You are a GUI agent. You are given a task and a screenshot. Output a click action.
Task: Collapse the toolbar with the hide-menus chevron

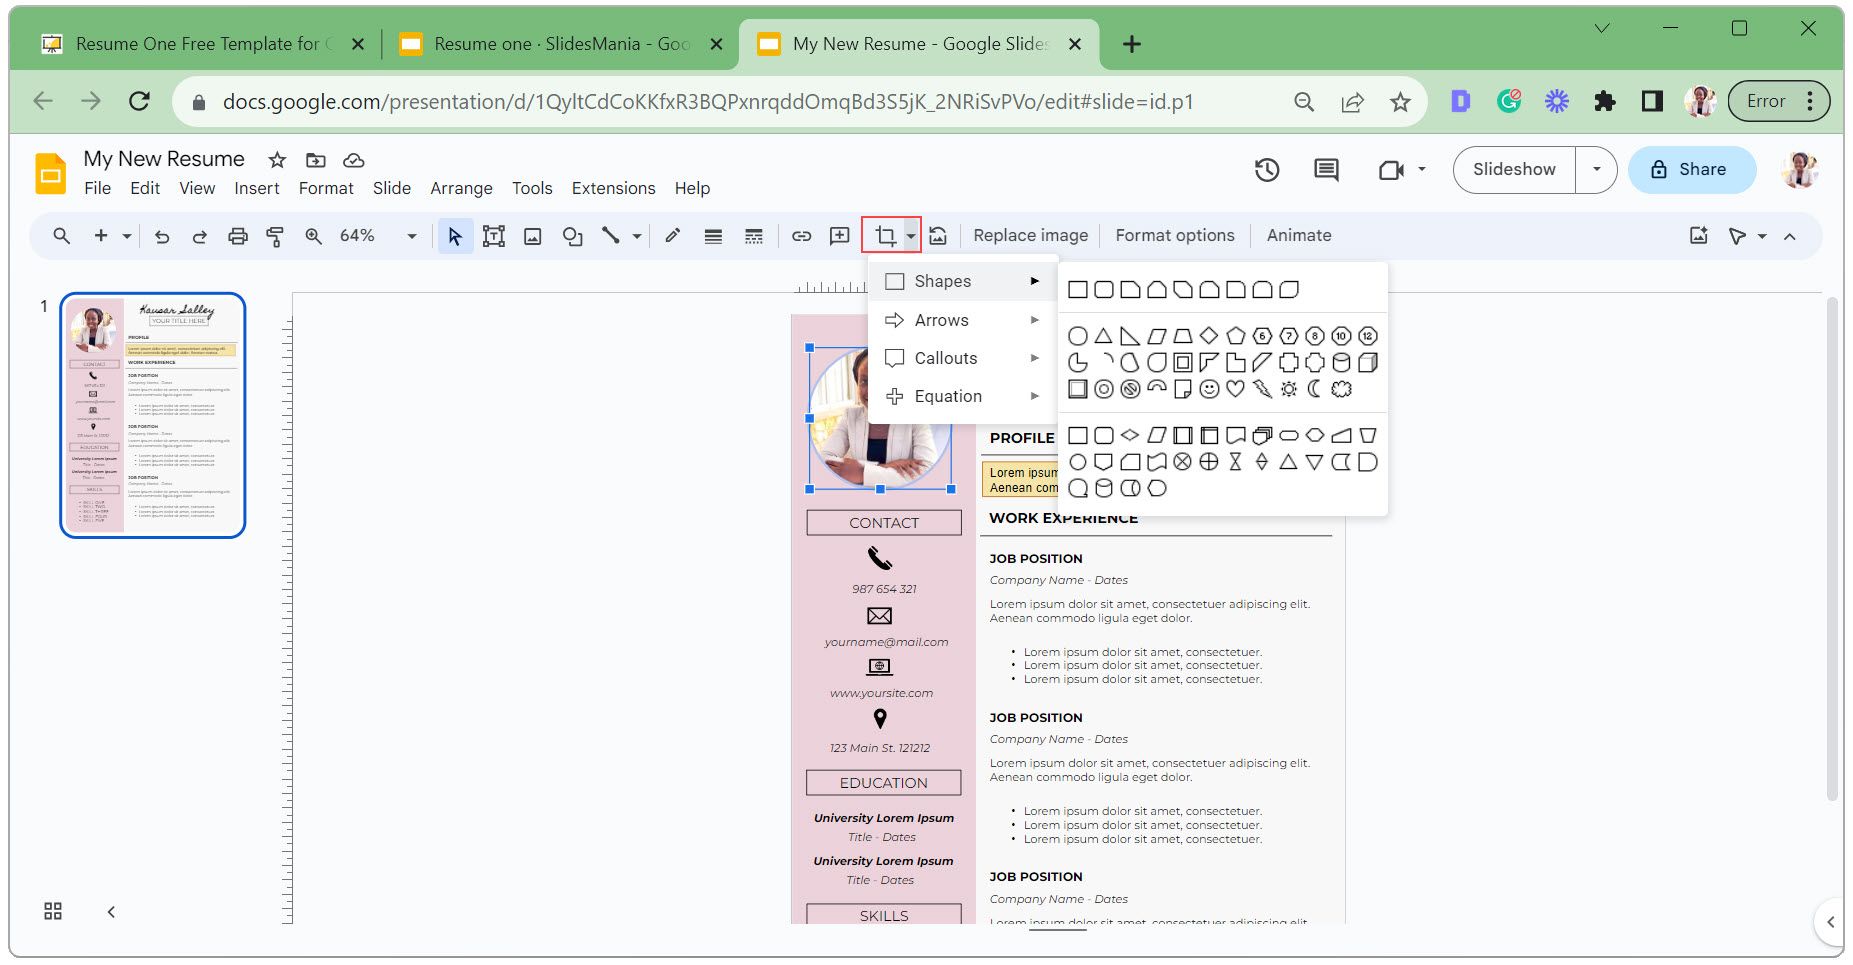coord(1789,236)
